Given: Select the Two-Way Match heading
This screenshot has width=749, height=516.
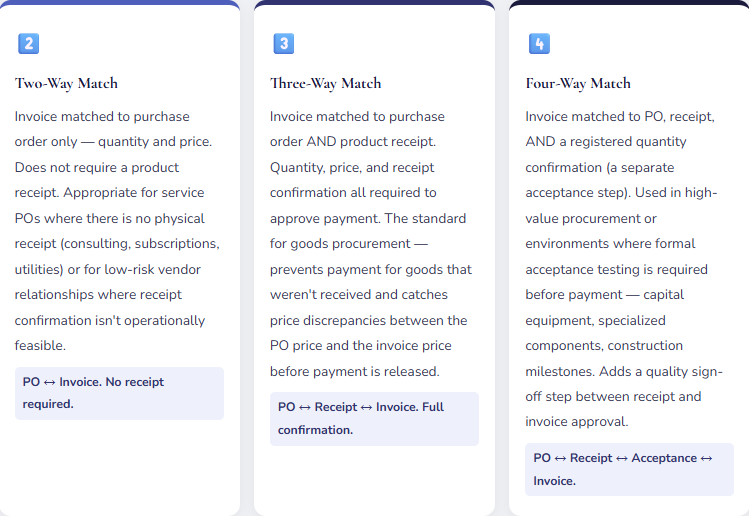Looking at the screenshot, I should [66, 83].
